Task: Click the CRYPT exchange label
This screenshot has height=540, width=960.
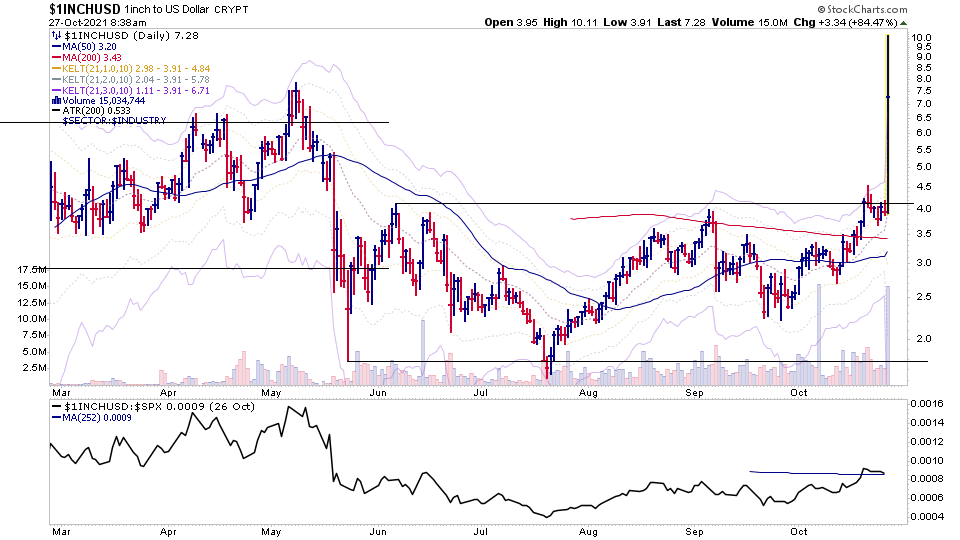Action: 232,9
